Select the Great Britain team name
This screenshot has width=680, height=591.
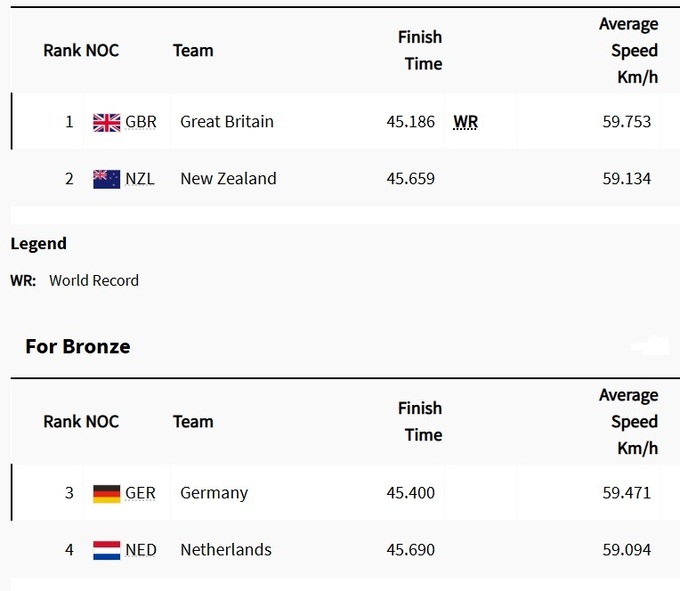pos(227,122)
